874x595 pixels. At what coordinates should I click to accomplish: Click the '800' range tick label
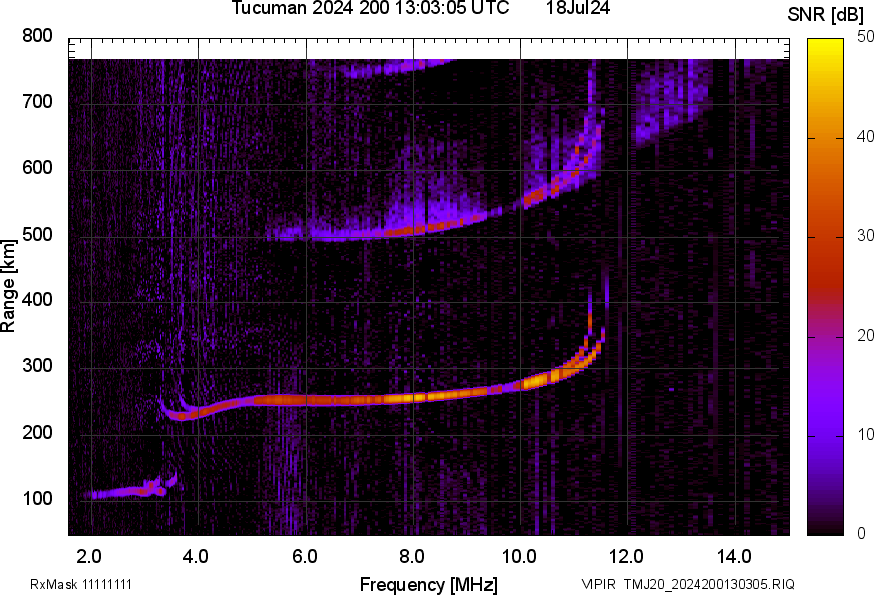click(38, 36)
